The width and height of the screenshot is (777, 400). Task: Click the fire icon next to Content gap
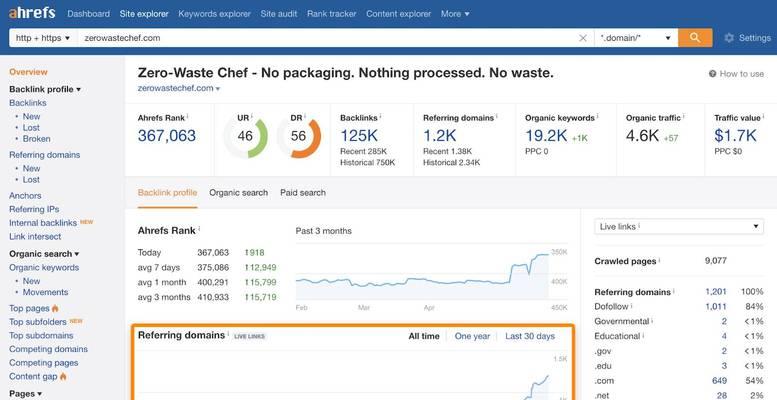[x=63, y=376]
